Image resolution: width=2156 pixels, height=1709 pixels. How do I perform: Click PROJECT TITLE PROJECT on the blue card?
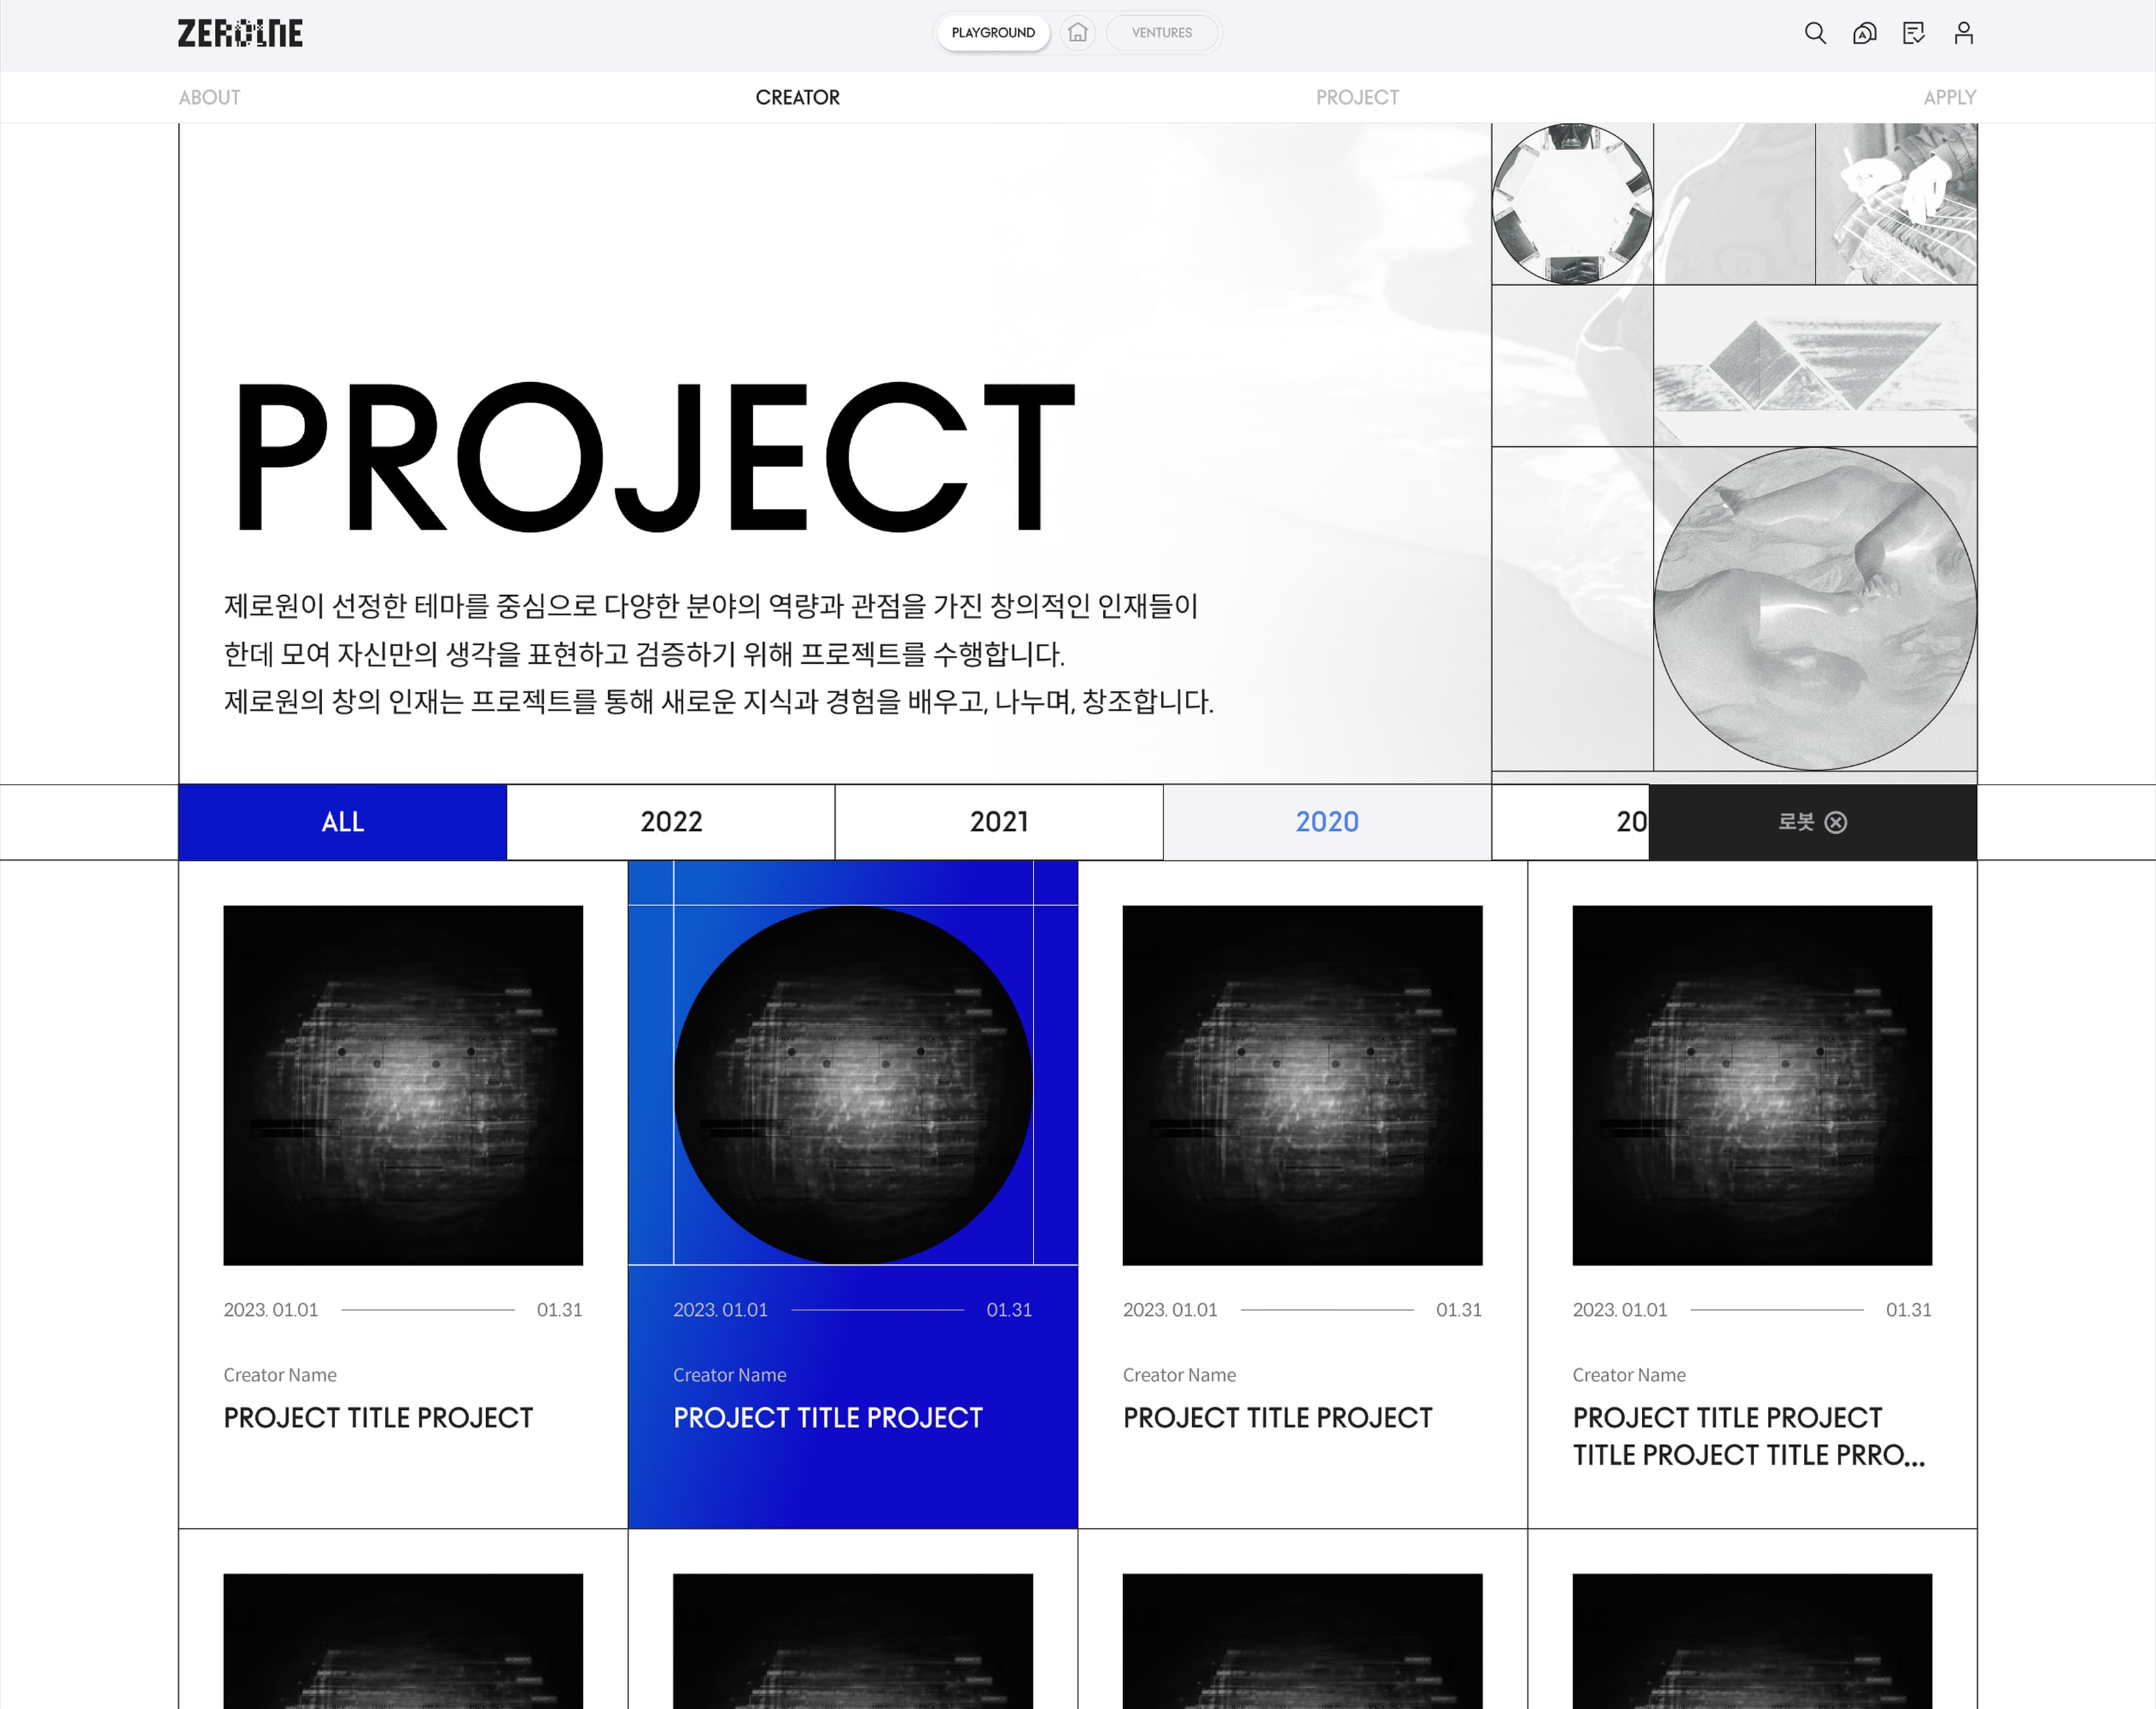(x=828, y=1418)
